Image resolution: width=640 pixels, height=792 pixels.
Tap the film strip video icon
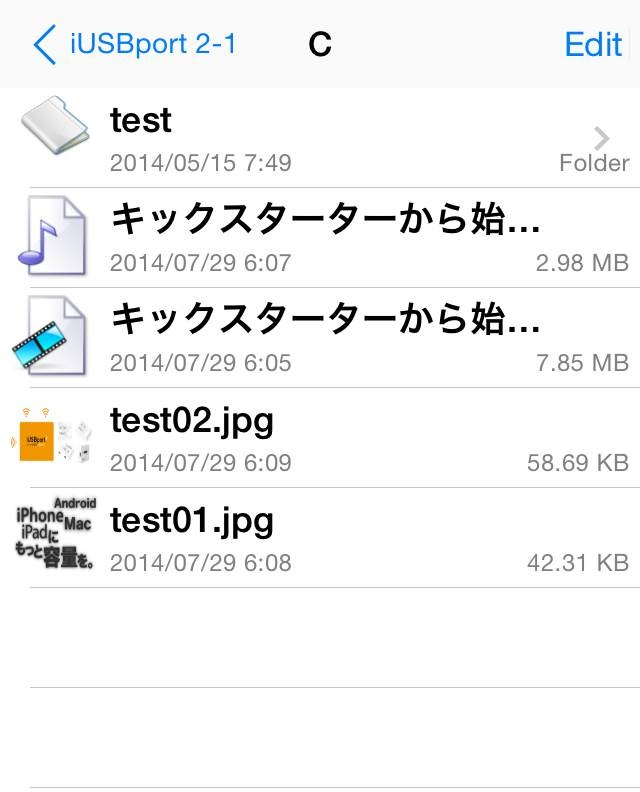click(x=49, y=336)
